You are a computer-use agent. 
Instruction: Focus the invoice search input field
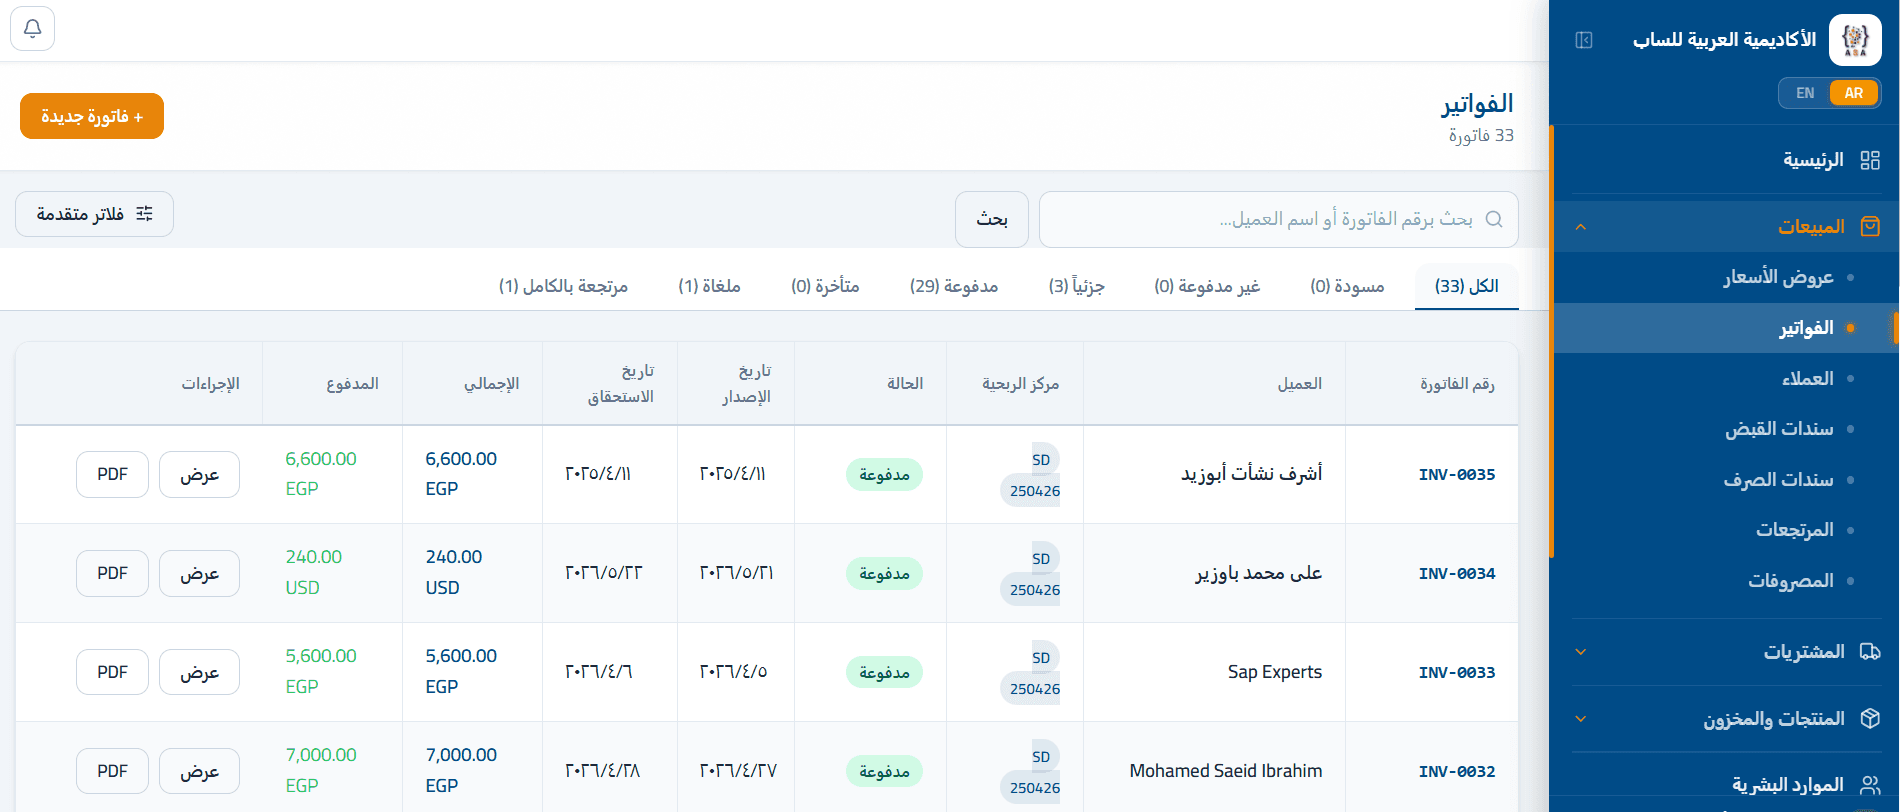pos(1278,219)
